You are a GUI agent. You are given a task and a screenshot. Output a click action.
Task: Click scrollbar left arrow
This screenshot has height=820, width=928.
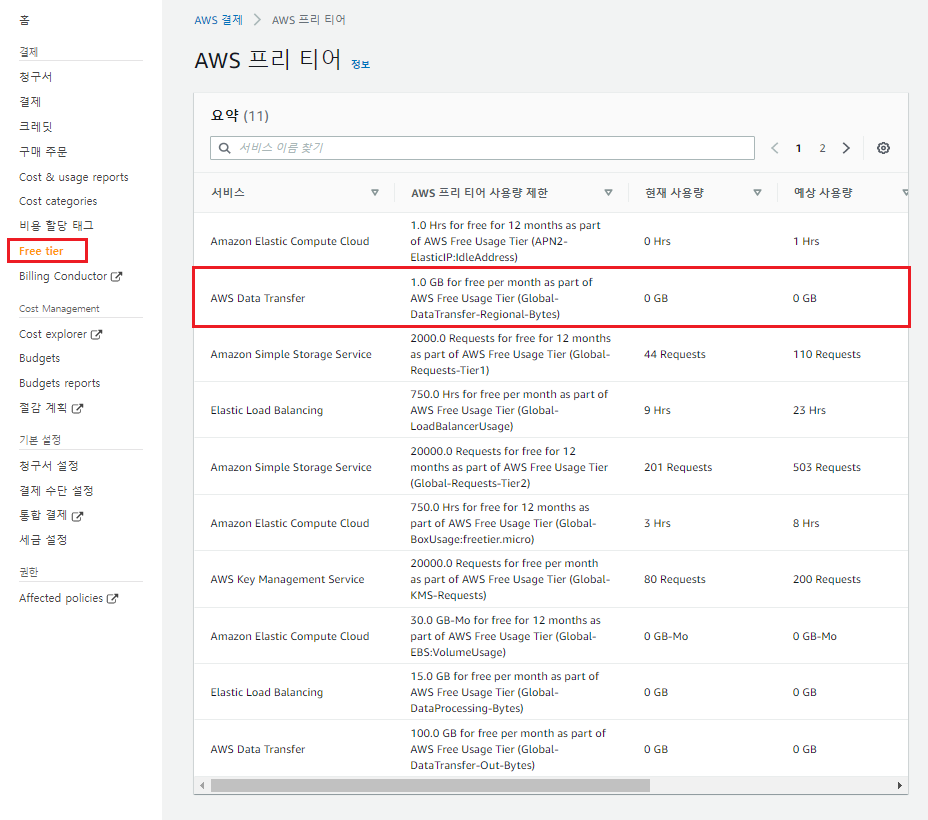tap(202, 786)
